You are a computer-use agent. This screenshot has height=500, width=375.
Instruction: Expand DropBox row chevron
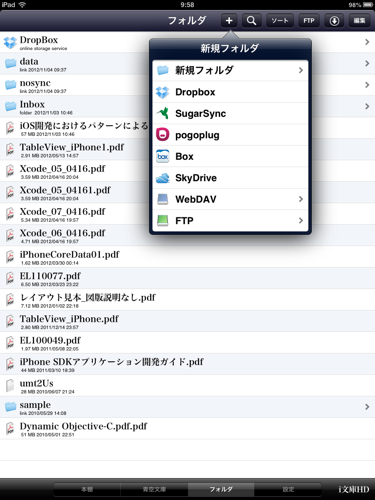click(x=367, y=42)
